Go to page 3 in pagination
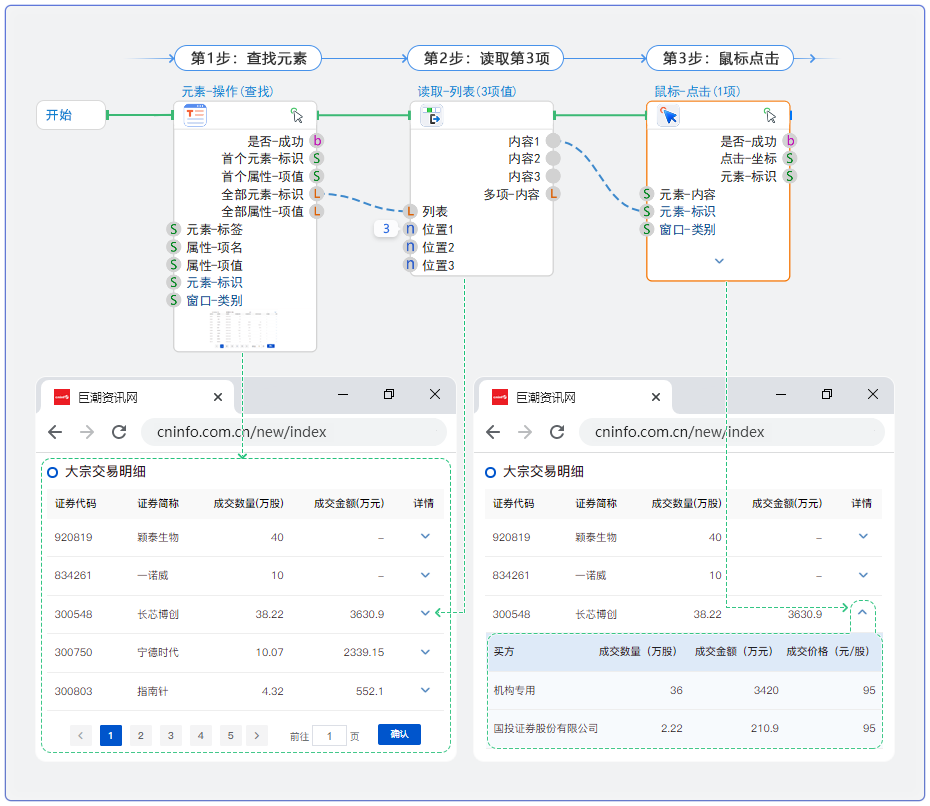This screenshot has width=930, height=806. tap(171, 735)
